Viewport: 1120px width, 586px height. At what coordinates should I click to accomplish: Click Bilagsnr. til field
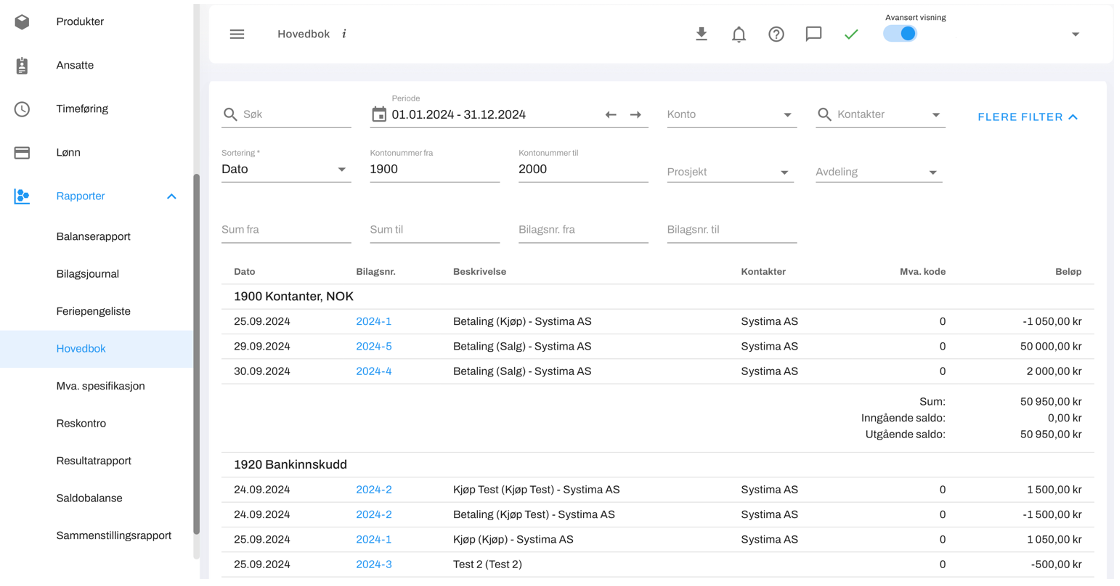[731, 230]
